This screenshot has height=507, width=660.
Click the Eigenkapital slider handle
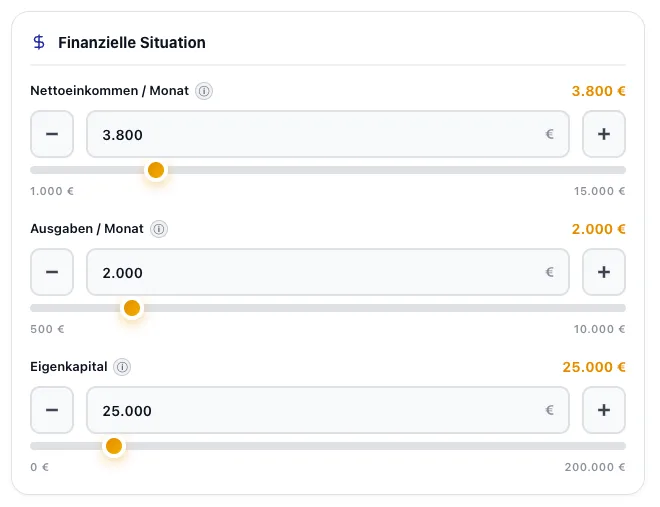click(114, 446)
